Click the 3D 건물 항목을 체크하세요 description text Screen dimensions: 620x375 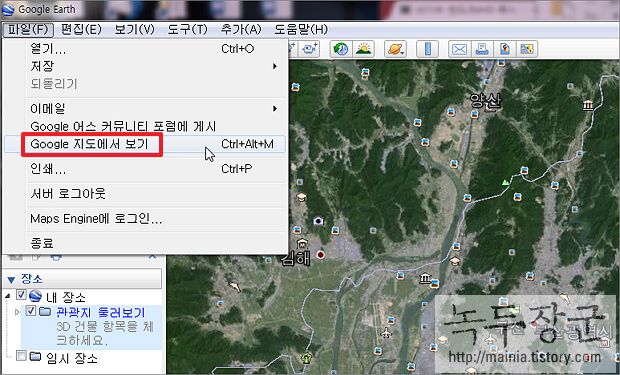click(x=105, y=333)
